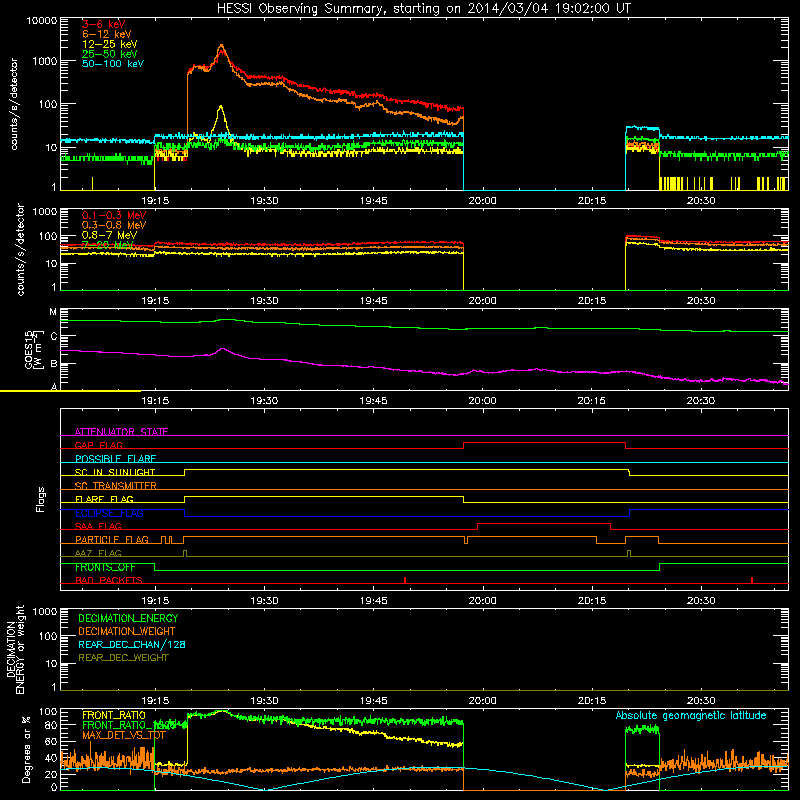Click the yellow 12-25 keV peak

(x=220, y=108)
